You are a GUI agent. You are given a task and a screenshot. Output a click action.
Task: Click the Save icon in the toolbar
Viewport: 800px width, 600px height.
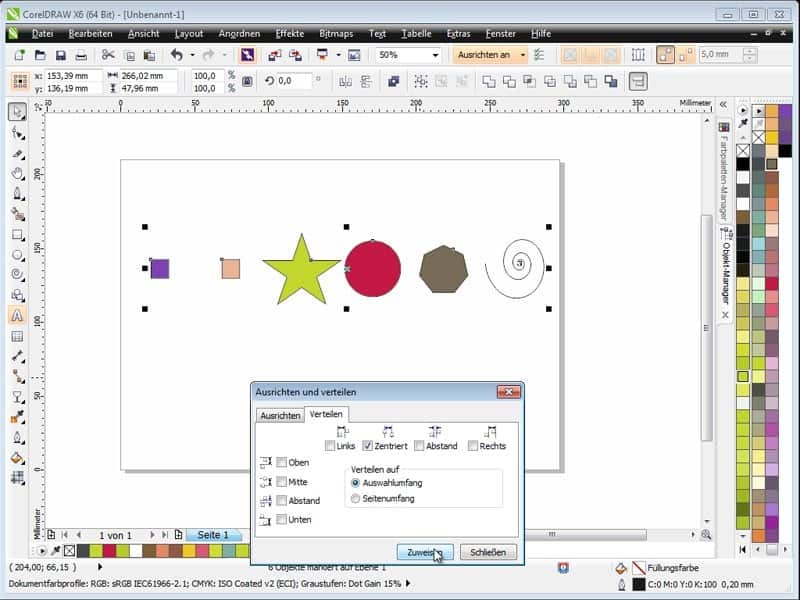pos(61,55)
